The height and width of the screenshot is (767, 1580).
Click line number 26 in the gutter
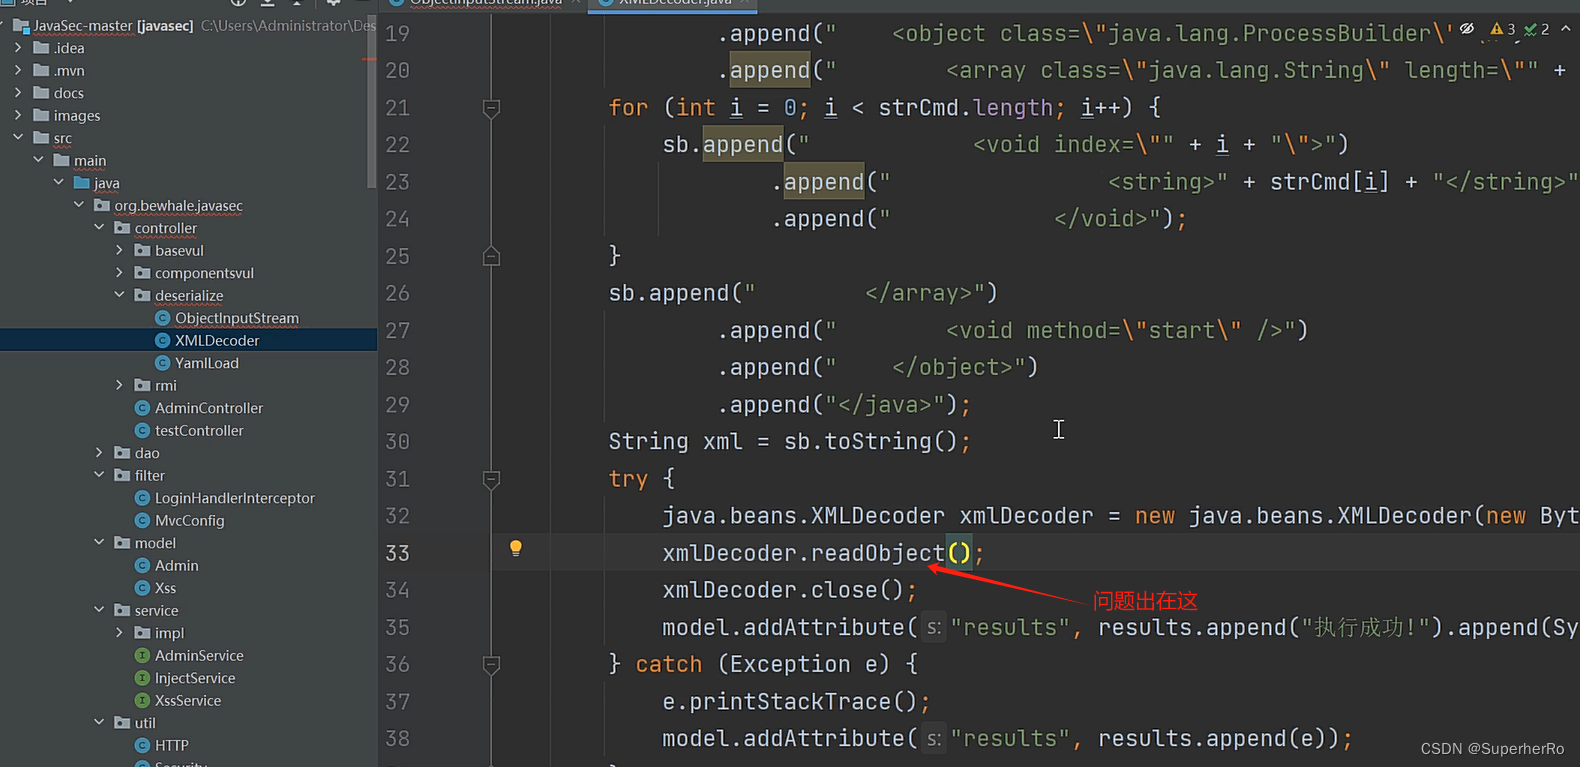coord(398,293)
